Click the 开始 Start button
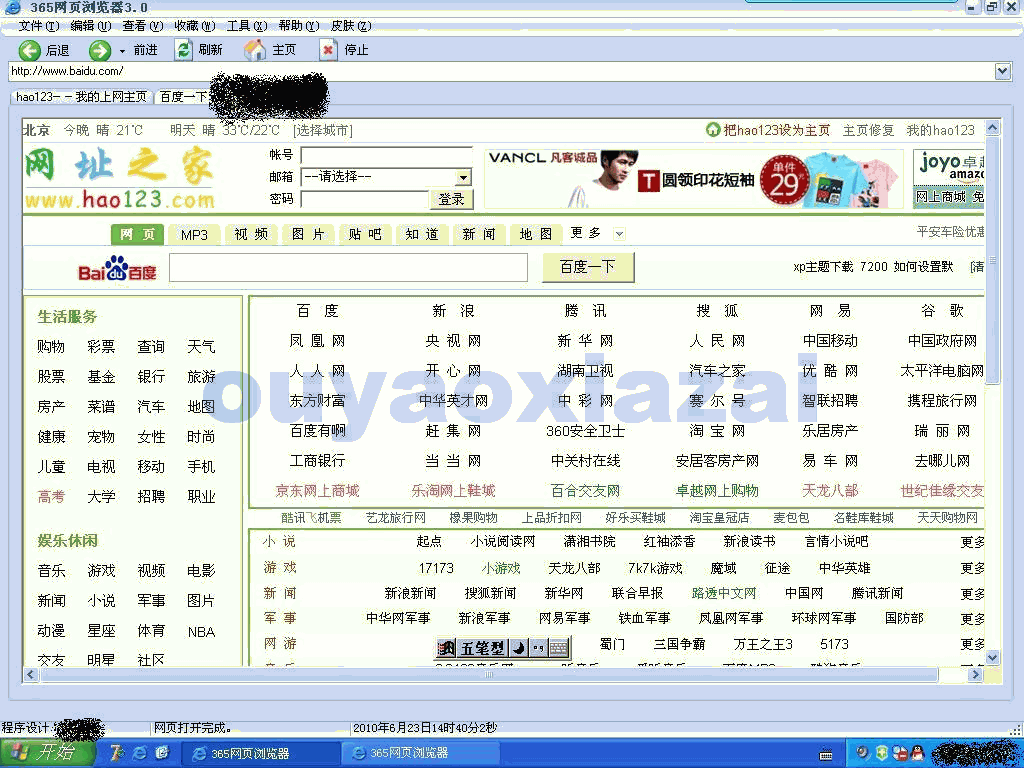 [x=46, y=753]
